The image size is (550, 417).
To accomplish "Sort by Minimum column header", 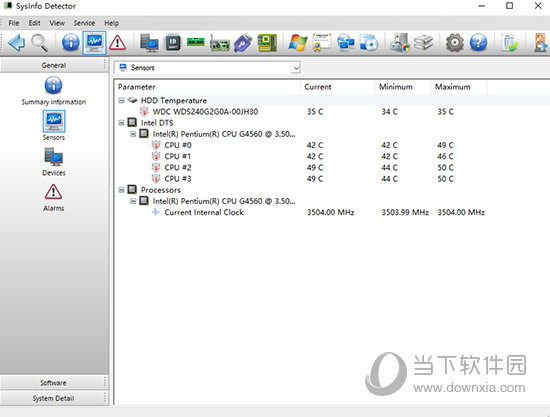I will (x=403, y=87).
